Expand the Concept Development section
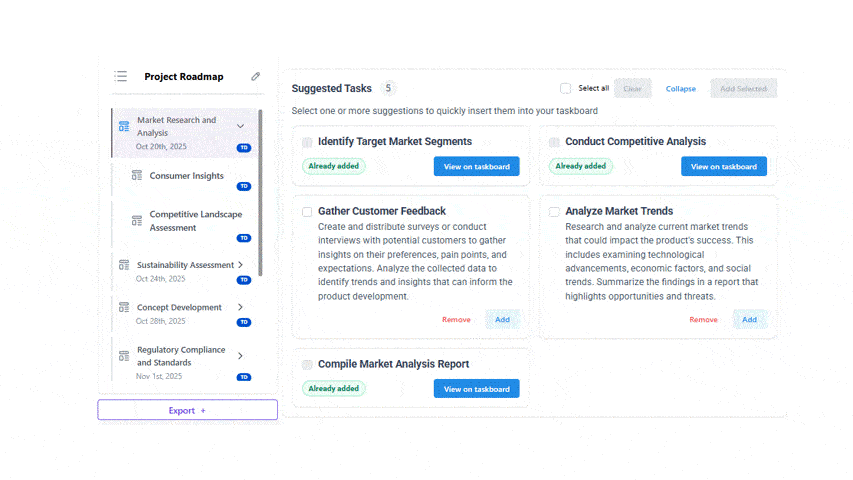This screenshot has width=853, height=480. 240,307
